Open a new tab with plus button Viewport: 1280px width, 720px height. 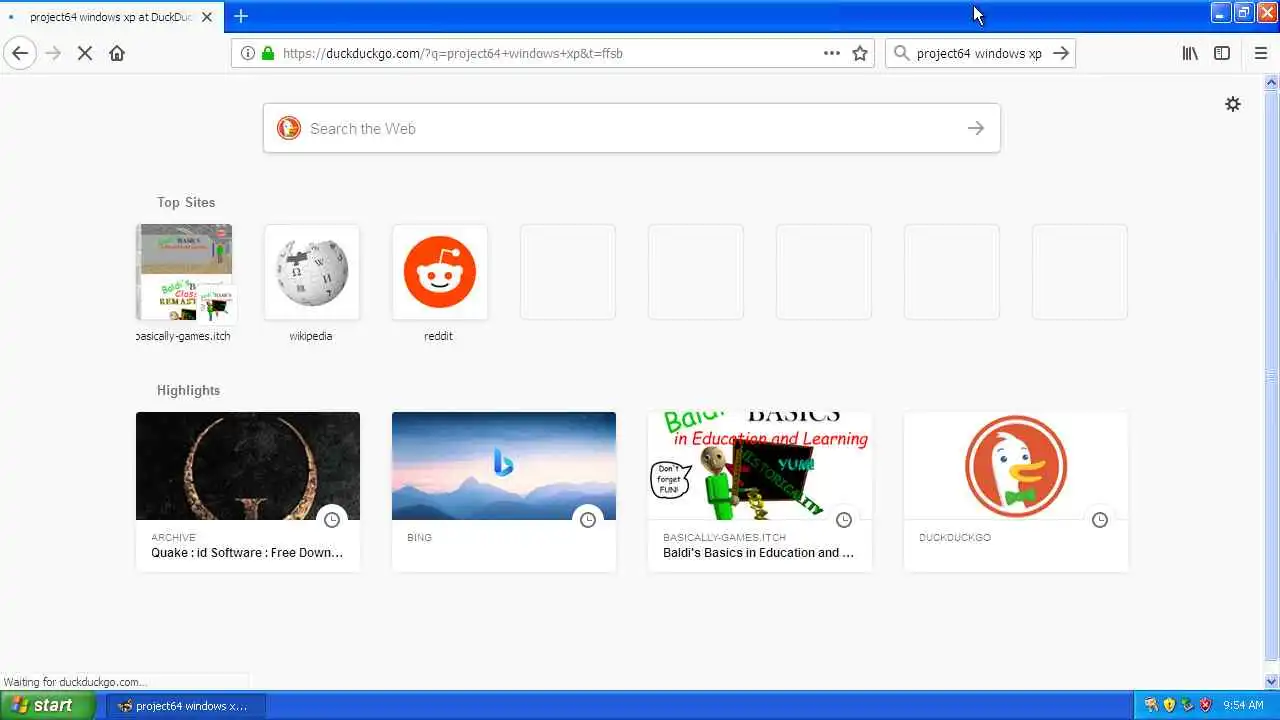[x=241, y=16]
